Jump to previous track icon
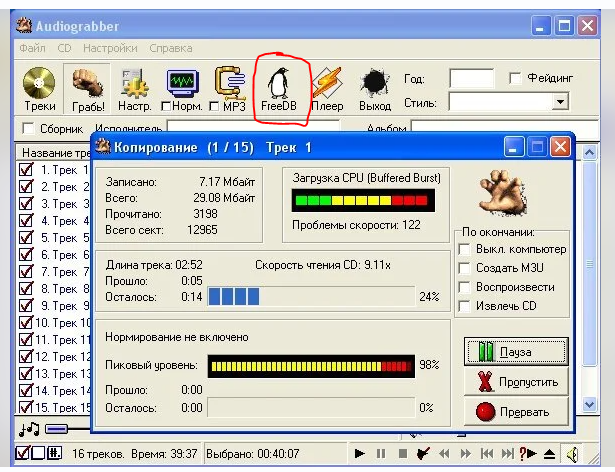This screenshot has height=472, width=615. tap(487, 454)
